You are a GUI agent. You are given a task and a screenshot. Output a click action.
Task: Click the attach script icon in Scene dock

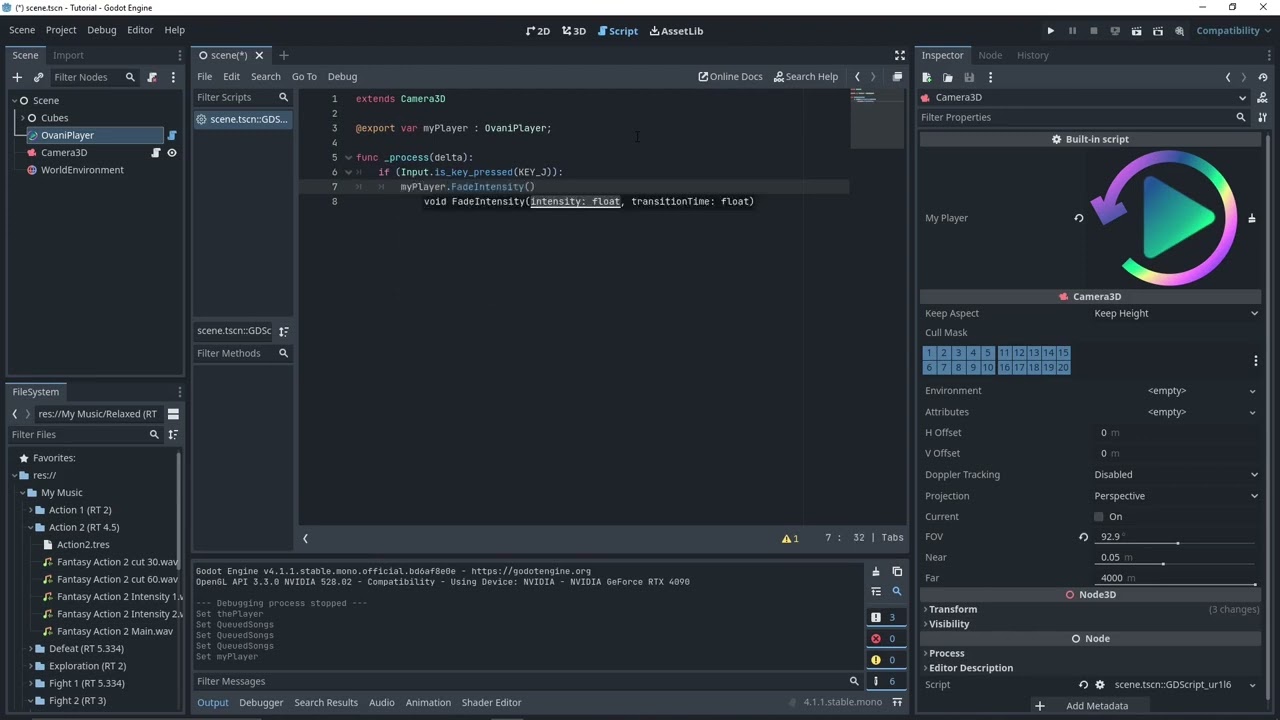(x=152, y=77)
